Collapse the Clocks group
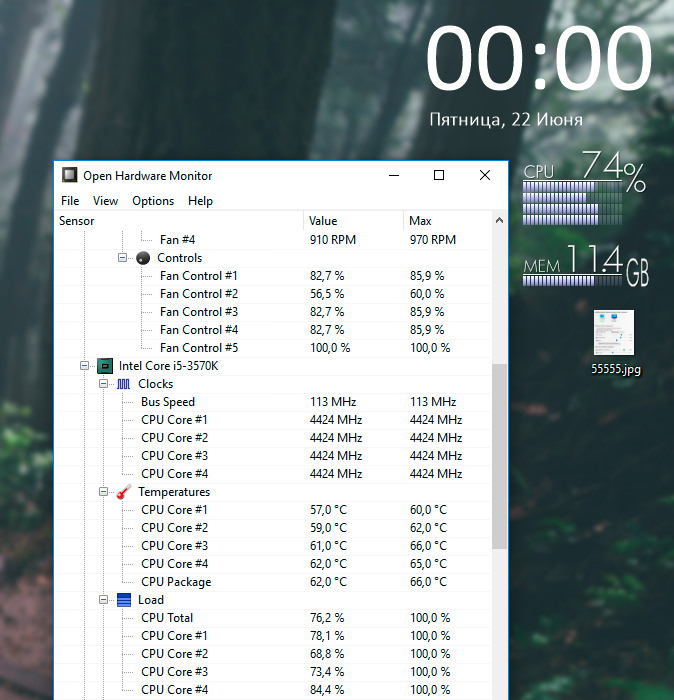The width and height of the screenshot is (674, 700). pyautogui.click(x=103, y=383)
